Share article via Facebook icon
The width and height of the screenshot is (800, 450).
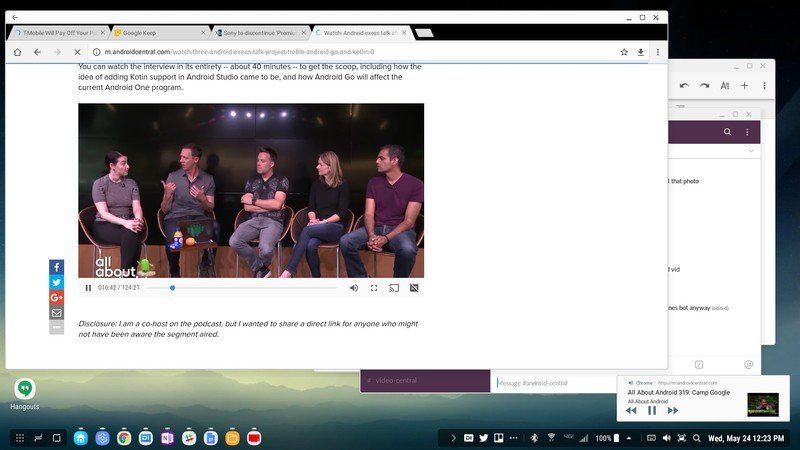pos(57,267)
